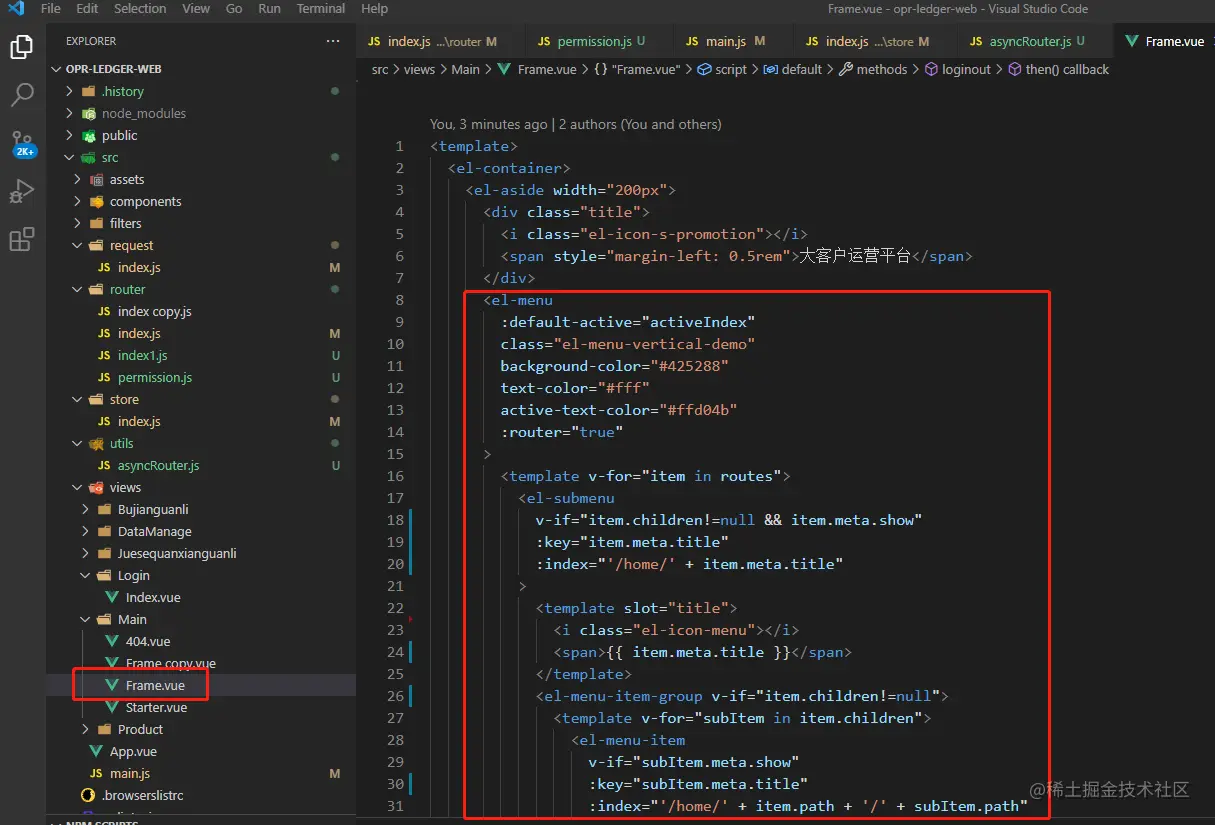Collapse the src folder

[x=109, y=157]
